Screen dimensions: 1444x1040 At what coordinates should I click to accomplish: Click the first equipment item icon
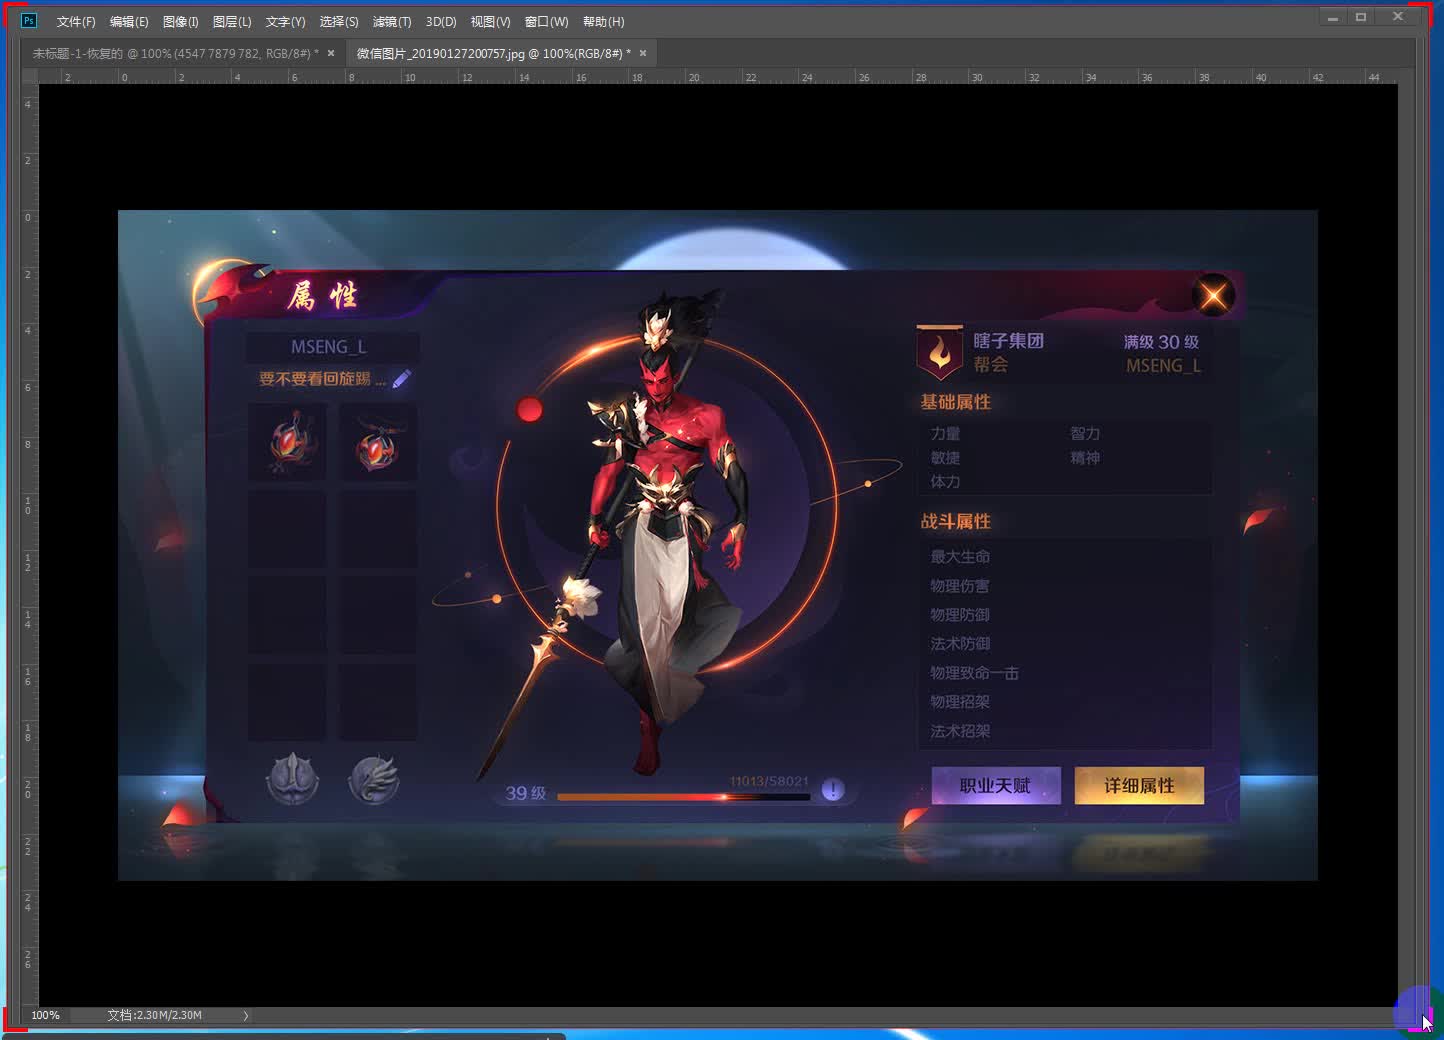click(x=289, y=441)
